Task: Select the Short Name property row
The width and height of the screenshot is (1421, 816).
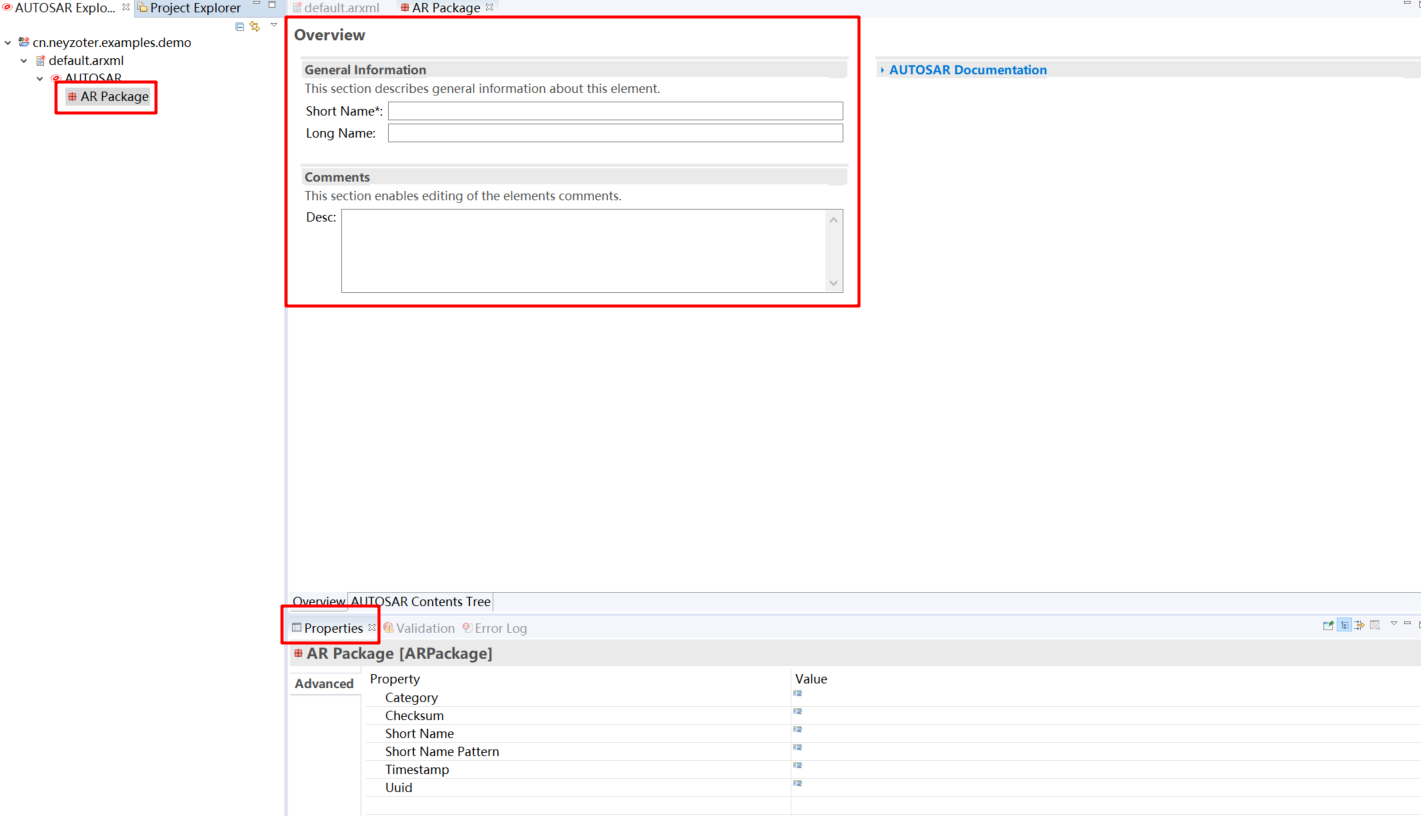Action: [x=893, y=734]
